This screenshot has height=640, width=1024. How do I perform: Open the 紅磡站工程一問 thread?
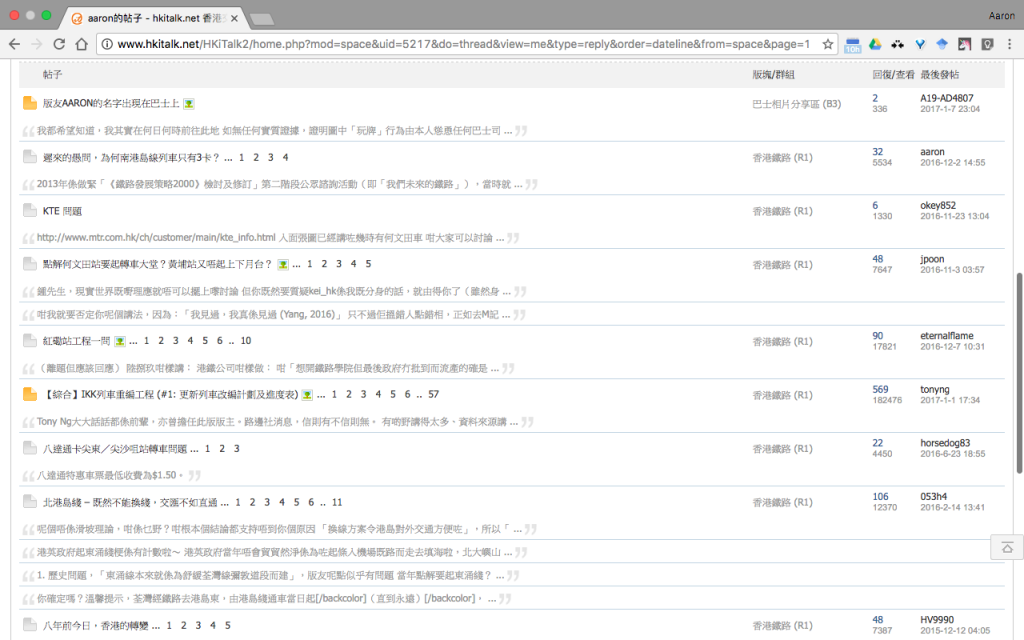[x=76, y=341]
